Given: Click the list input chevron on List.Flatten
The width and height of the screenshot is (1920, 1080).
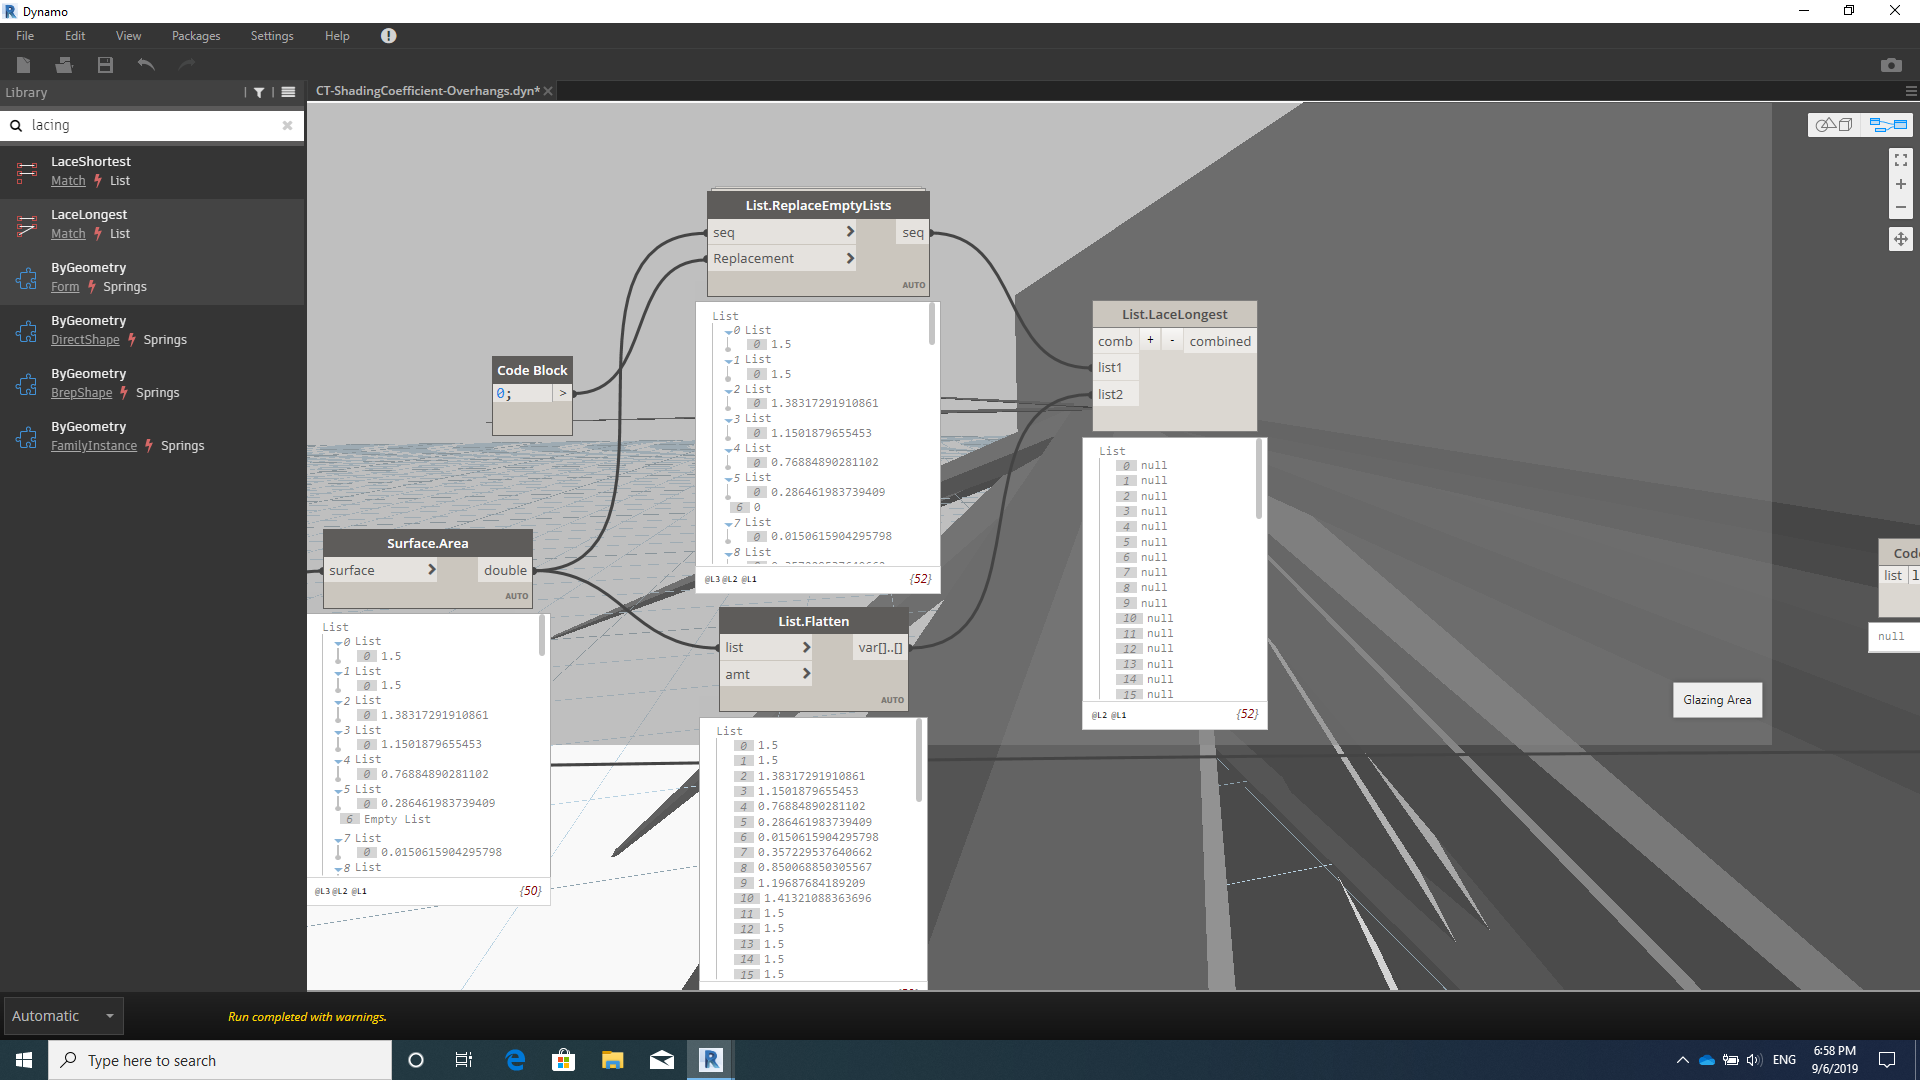Looking at the screenshot, I should (x=806, y=648).
